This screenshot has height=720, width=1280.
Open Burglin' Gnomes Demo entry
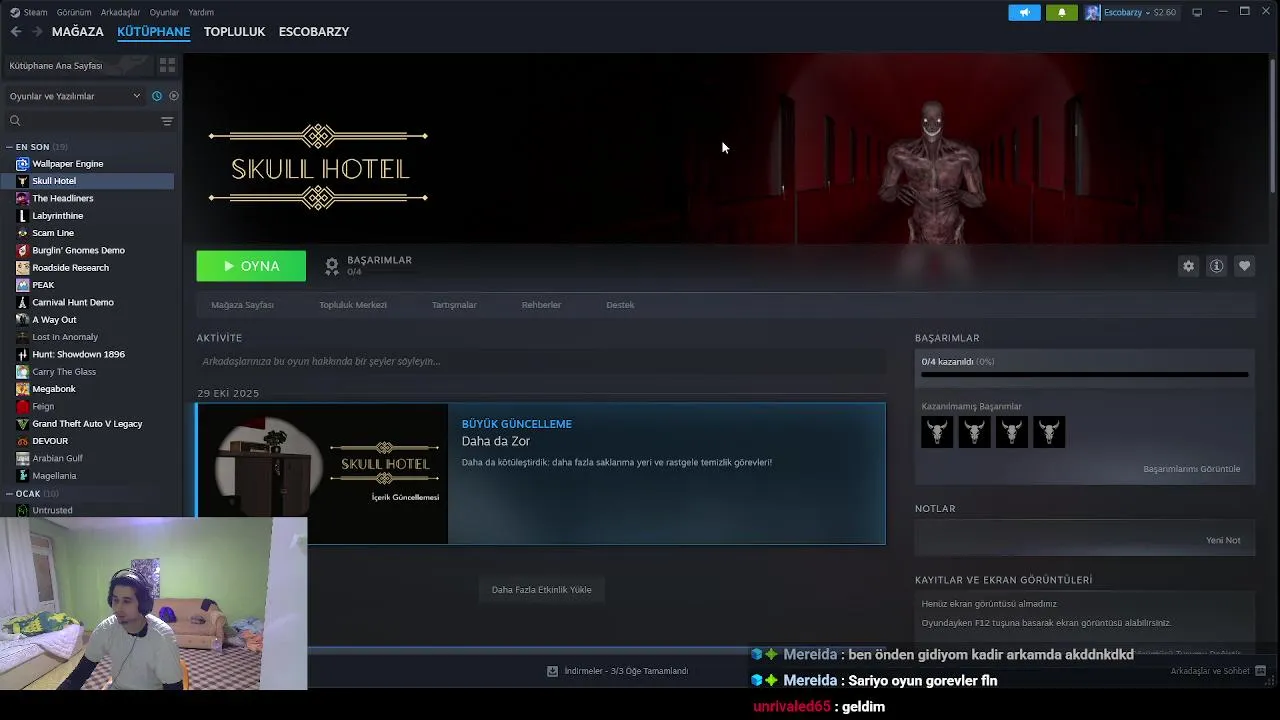78,250
